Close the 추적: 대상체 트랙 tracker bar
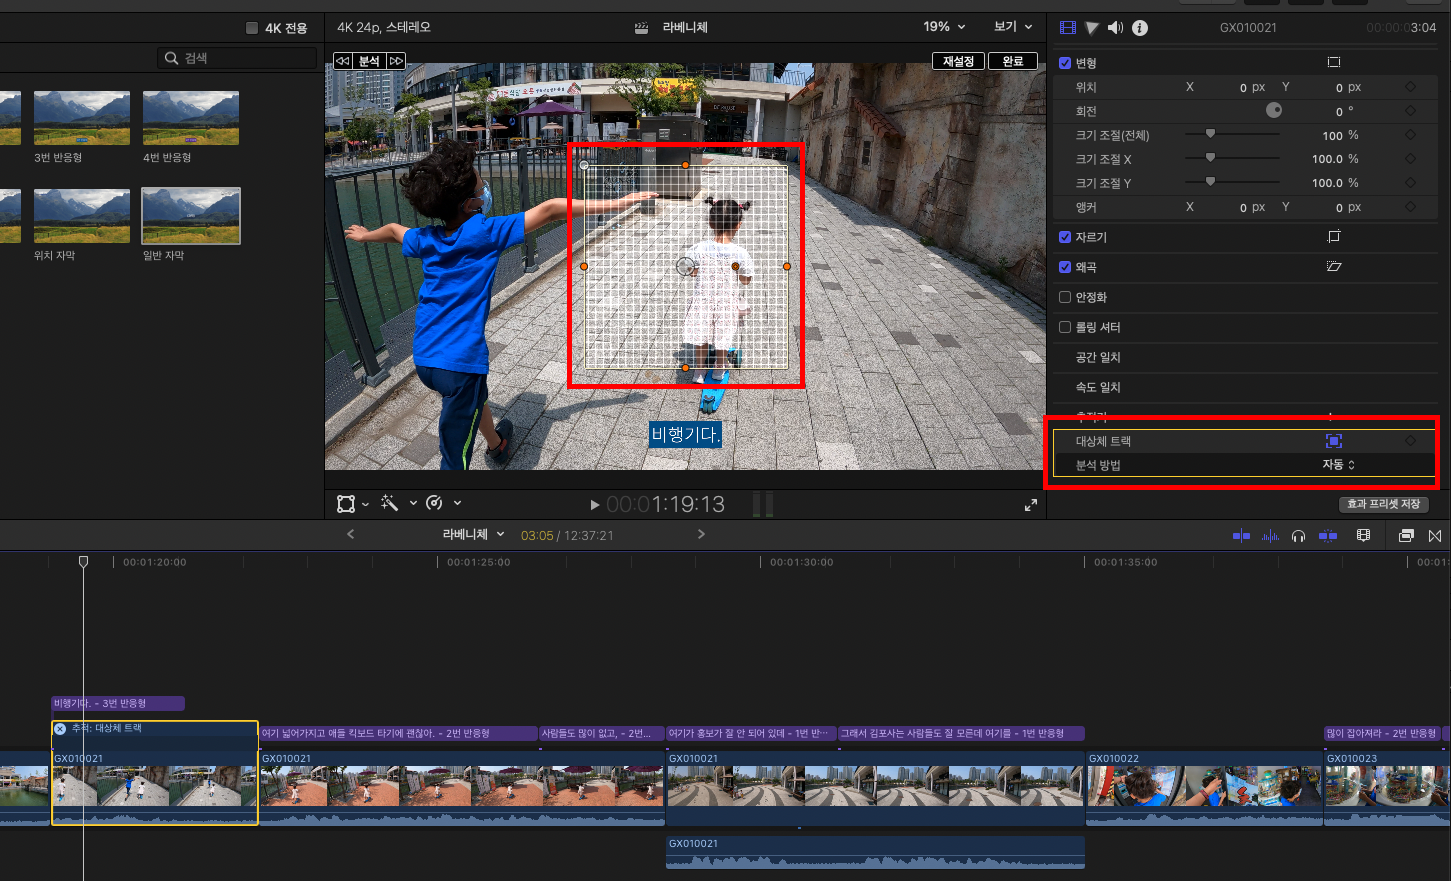This screenshot has width=1451, height=881. pos(60,729)
